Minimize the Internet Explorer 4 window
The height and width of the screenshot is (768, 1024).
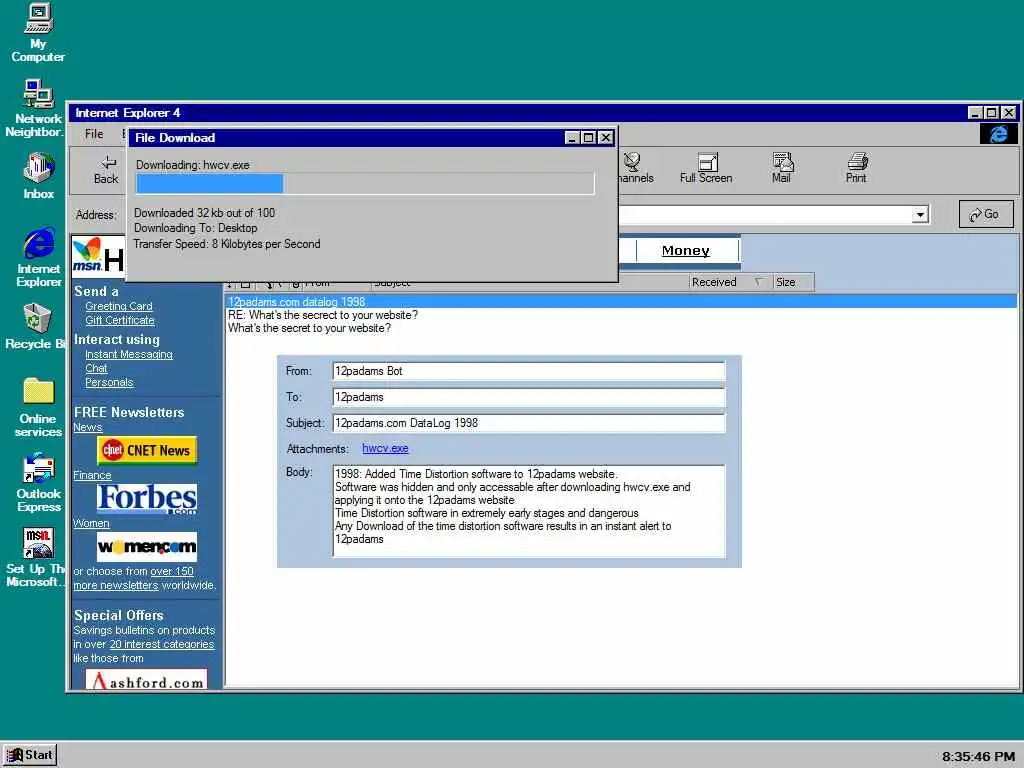975,113
